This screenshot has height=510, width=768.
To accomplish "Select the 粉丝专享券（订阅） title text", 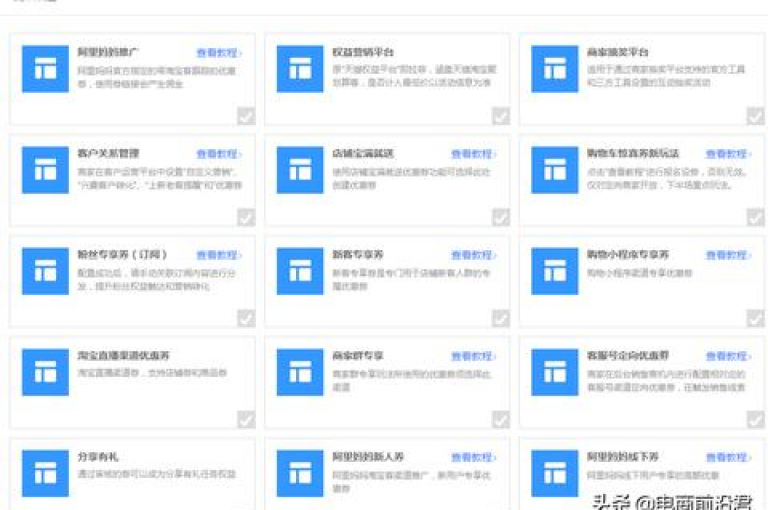I will (122, 254).
